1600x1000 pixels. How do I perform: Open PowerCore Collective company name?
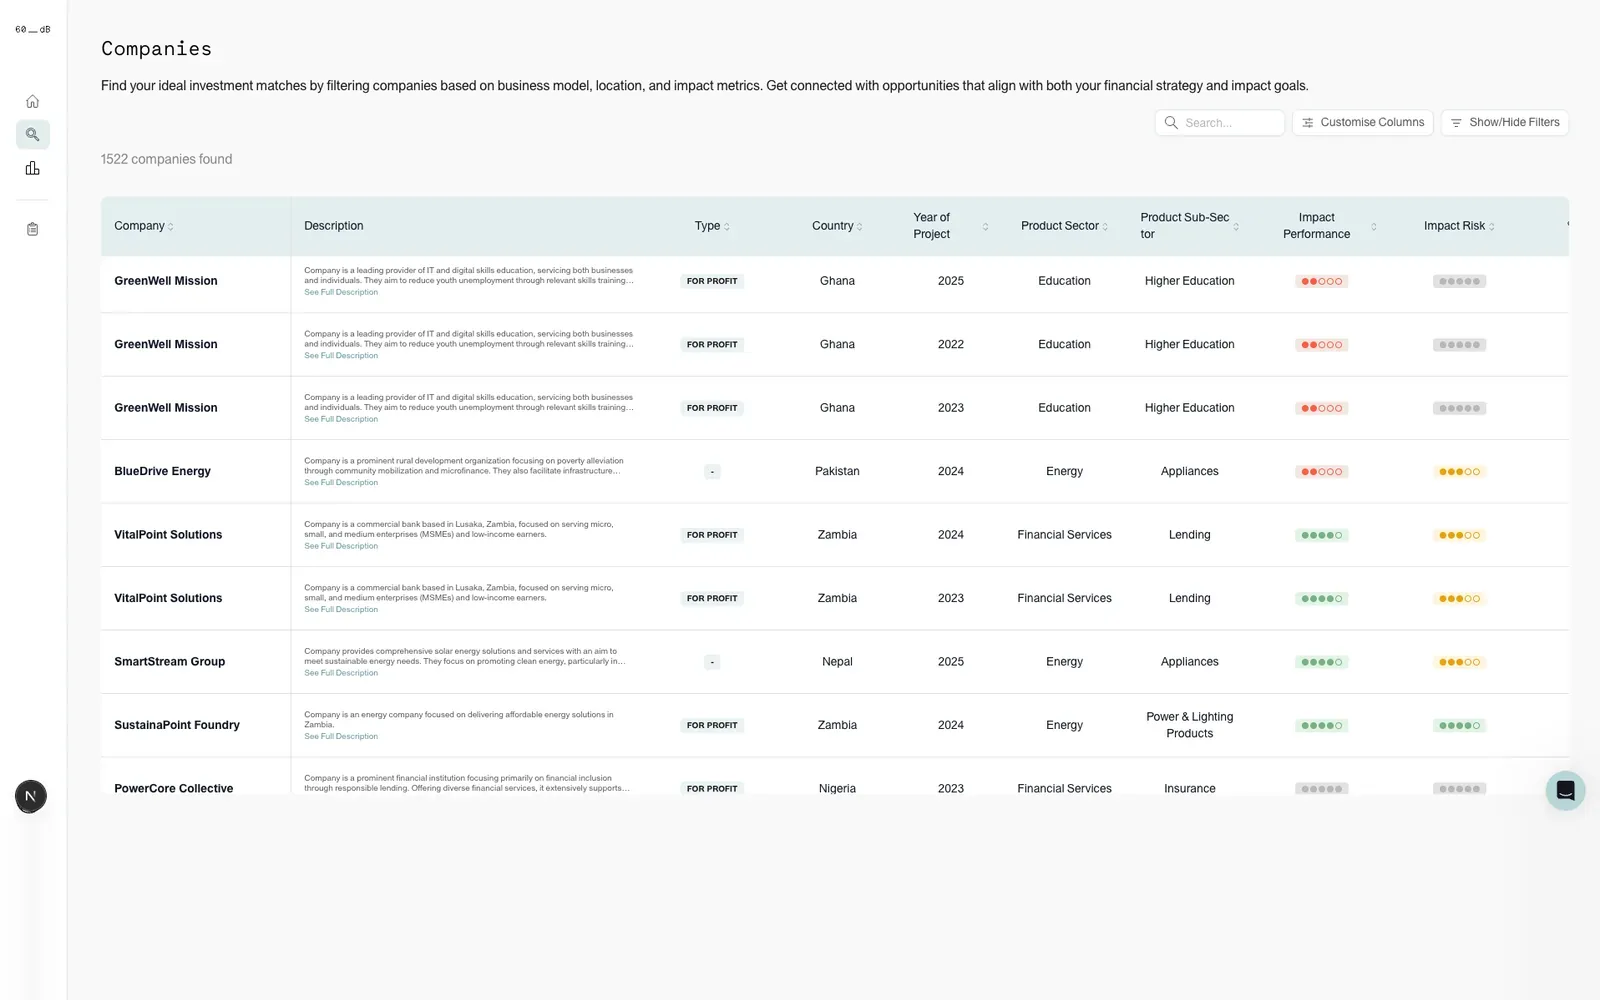click(173, 788)
